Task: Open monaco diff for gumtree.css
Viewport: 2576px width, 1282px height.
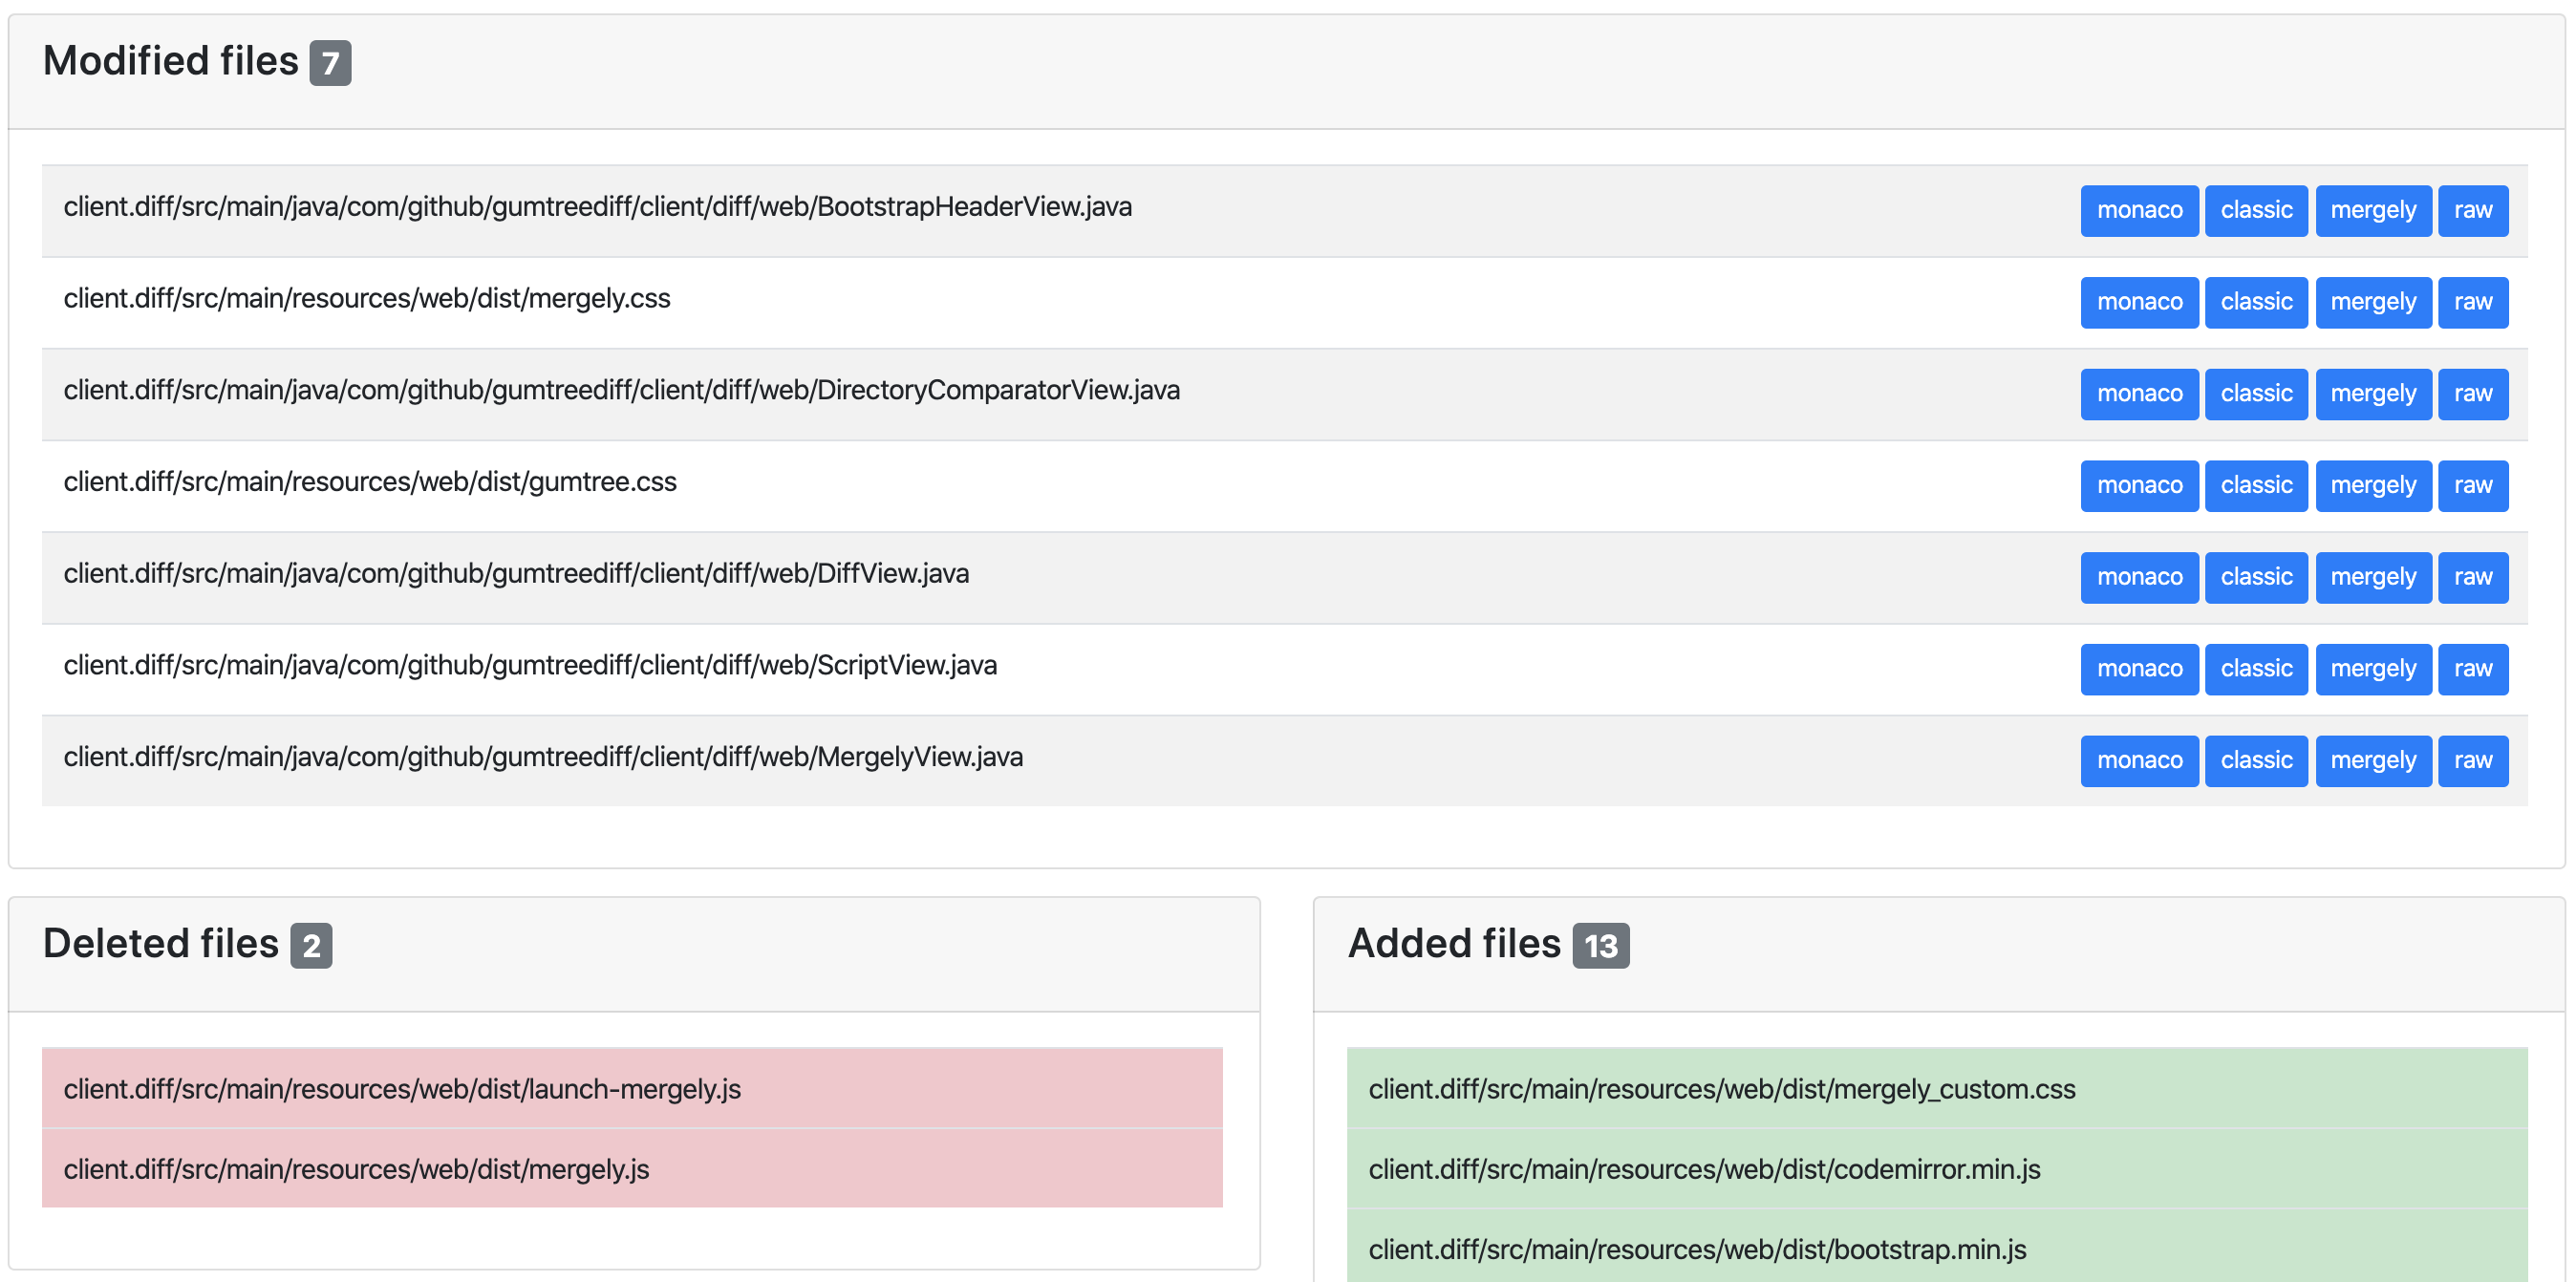Action: click(2139, 485)
